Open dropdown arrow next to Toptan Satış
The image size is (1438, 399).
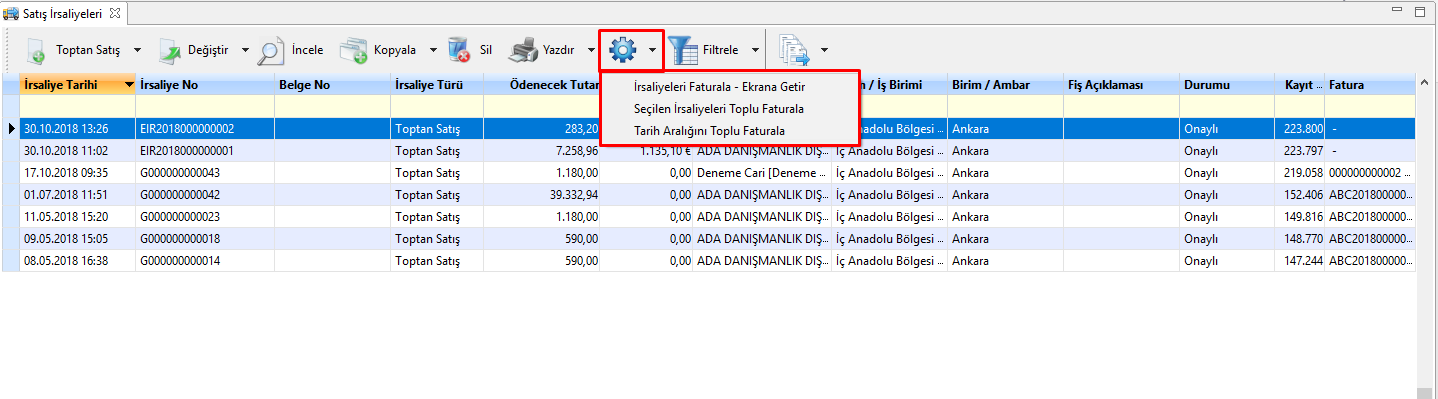point(137,49)
